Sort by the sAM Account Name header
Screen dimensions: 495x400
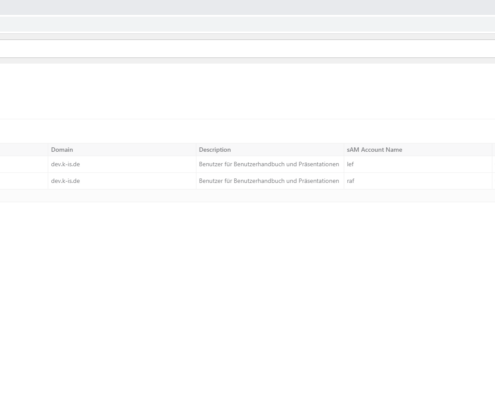pyautogui.click(x=374, y=150)
